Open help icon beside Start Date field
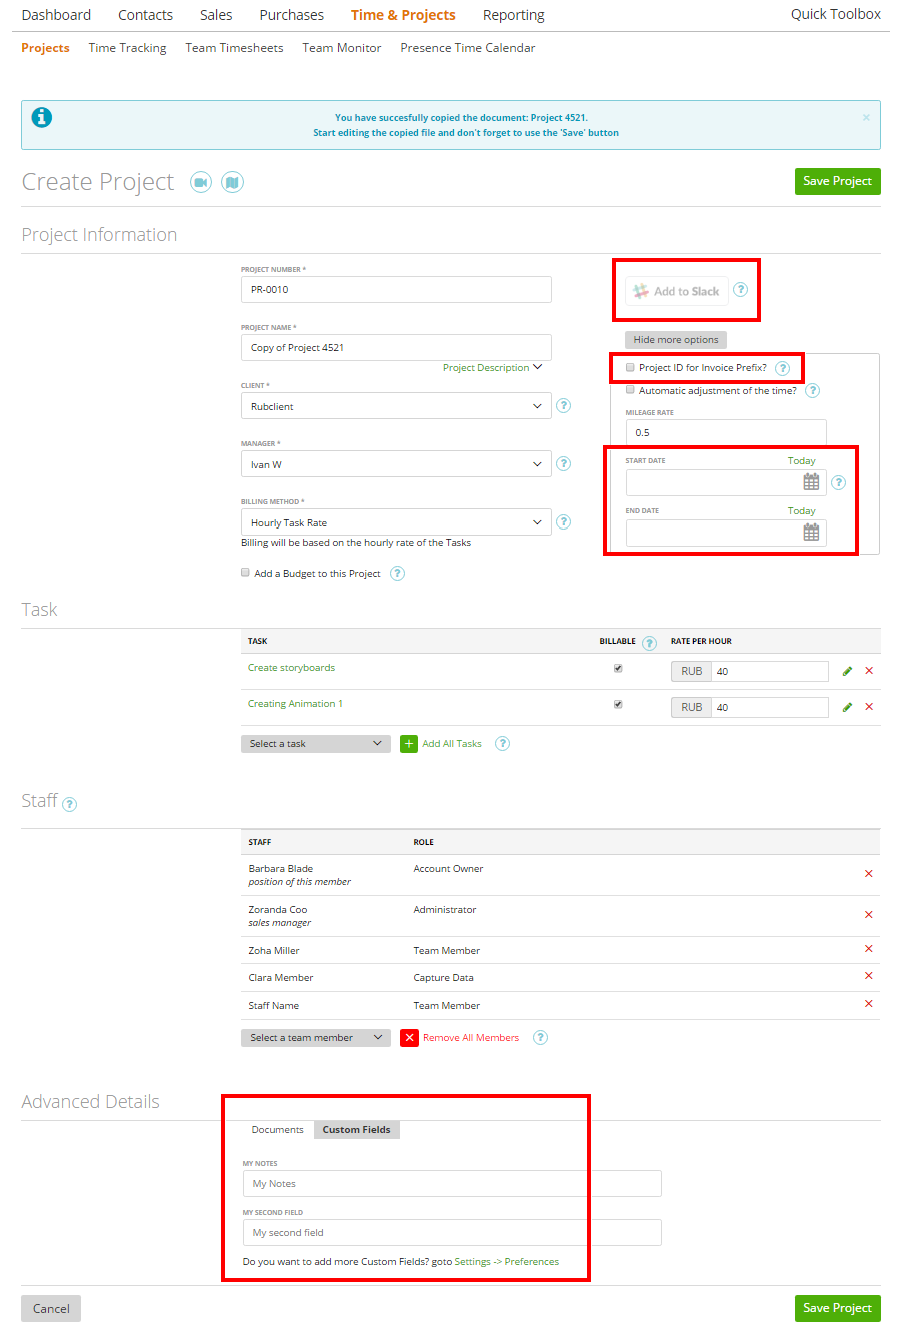 839,482
